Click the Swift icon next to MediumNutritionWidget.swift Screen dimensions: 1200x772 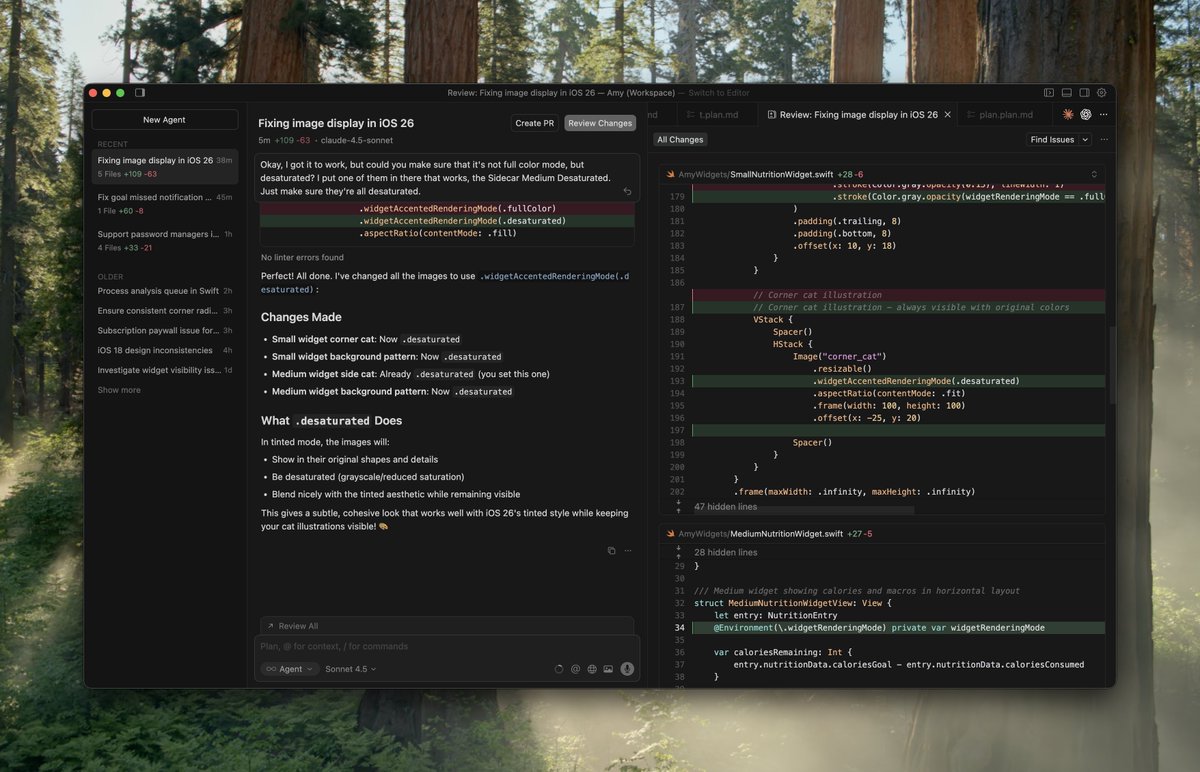click(x=671, y=534)
